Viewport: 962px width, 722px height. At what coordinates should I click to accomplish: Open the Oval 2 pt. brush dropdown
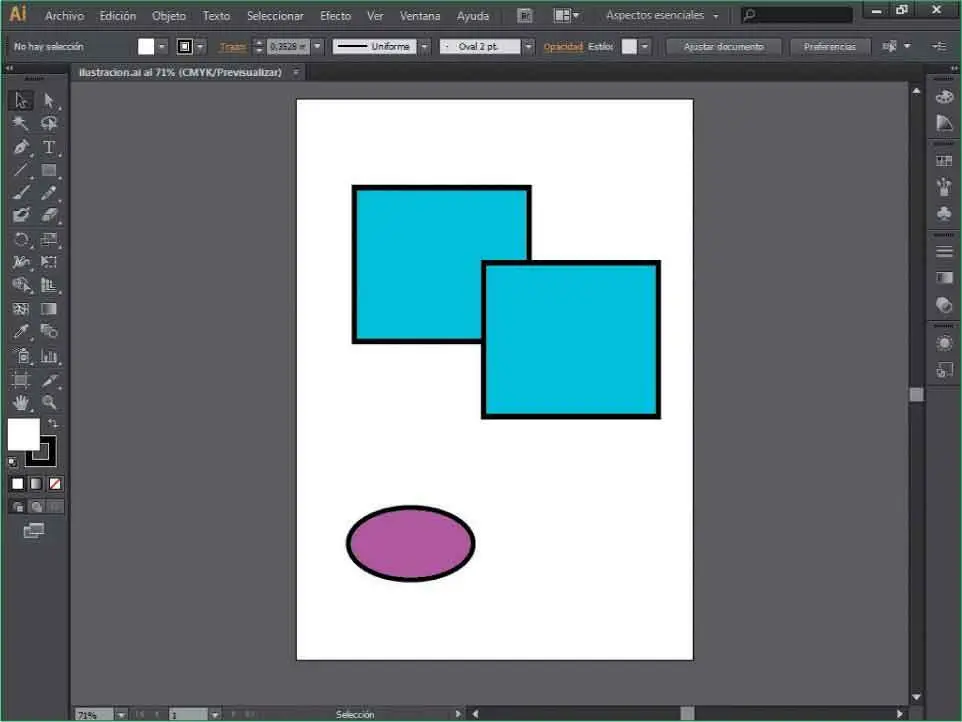click(528, 47)
